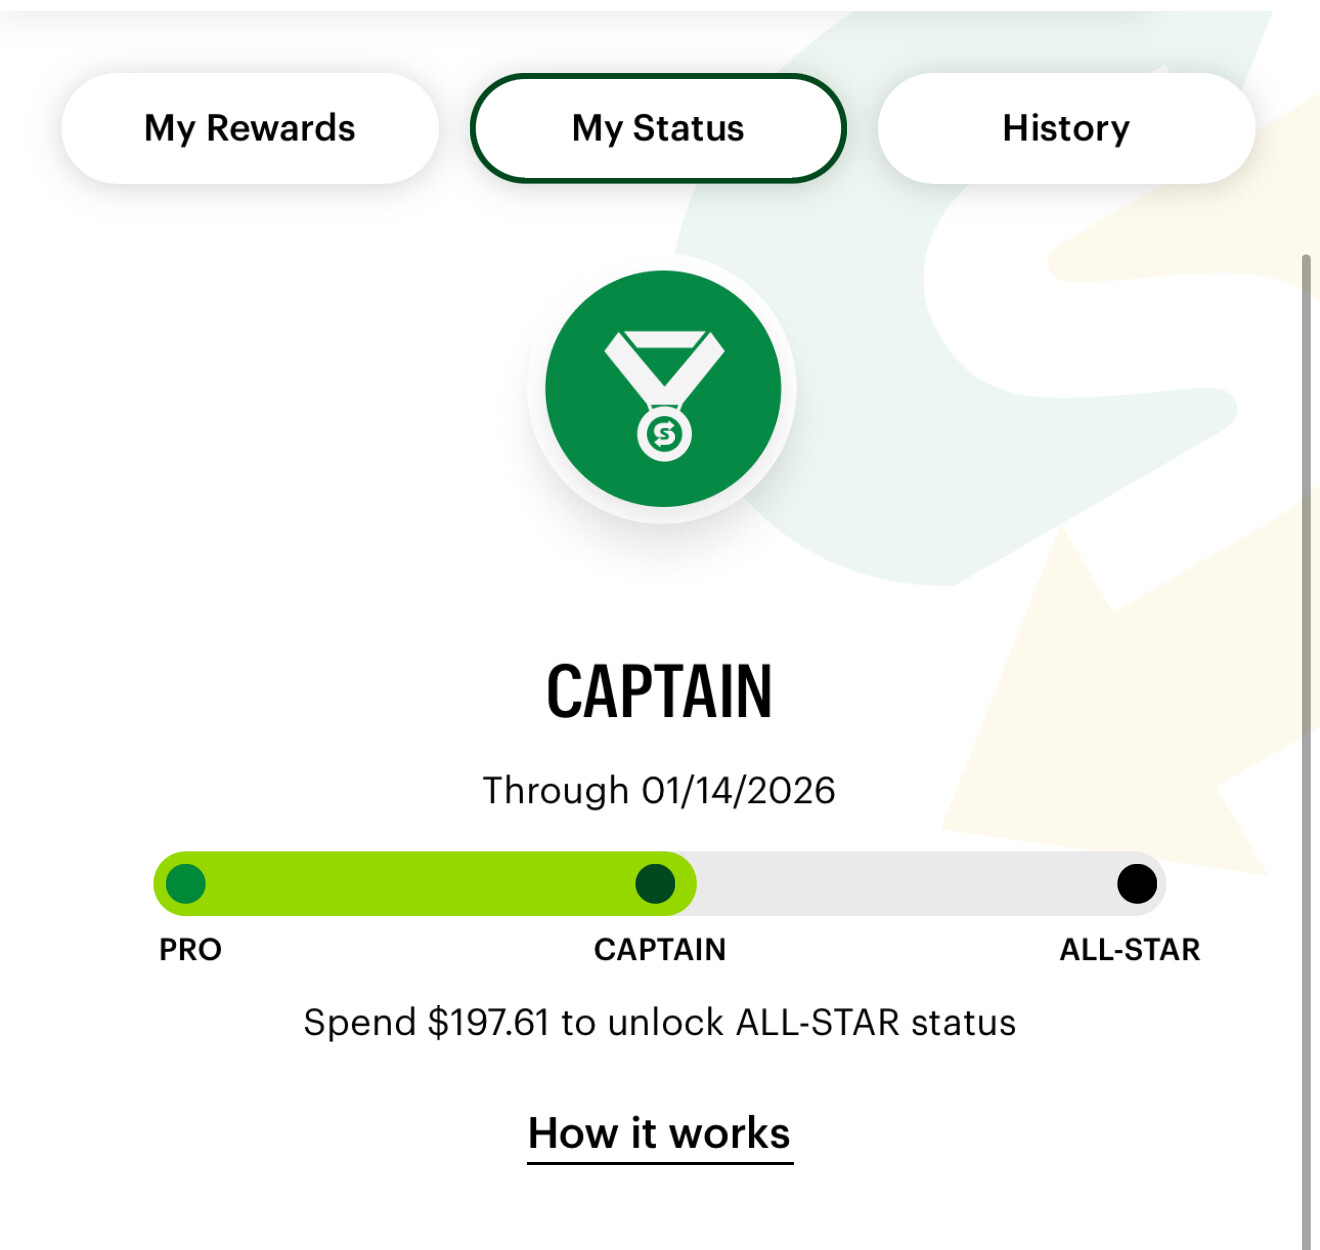
Task: Select the My Status tab
Action: pos(658,128)
